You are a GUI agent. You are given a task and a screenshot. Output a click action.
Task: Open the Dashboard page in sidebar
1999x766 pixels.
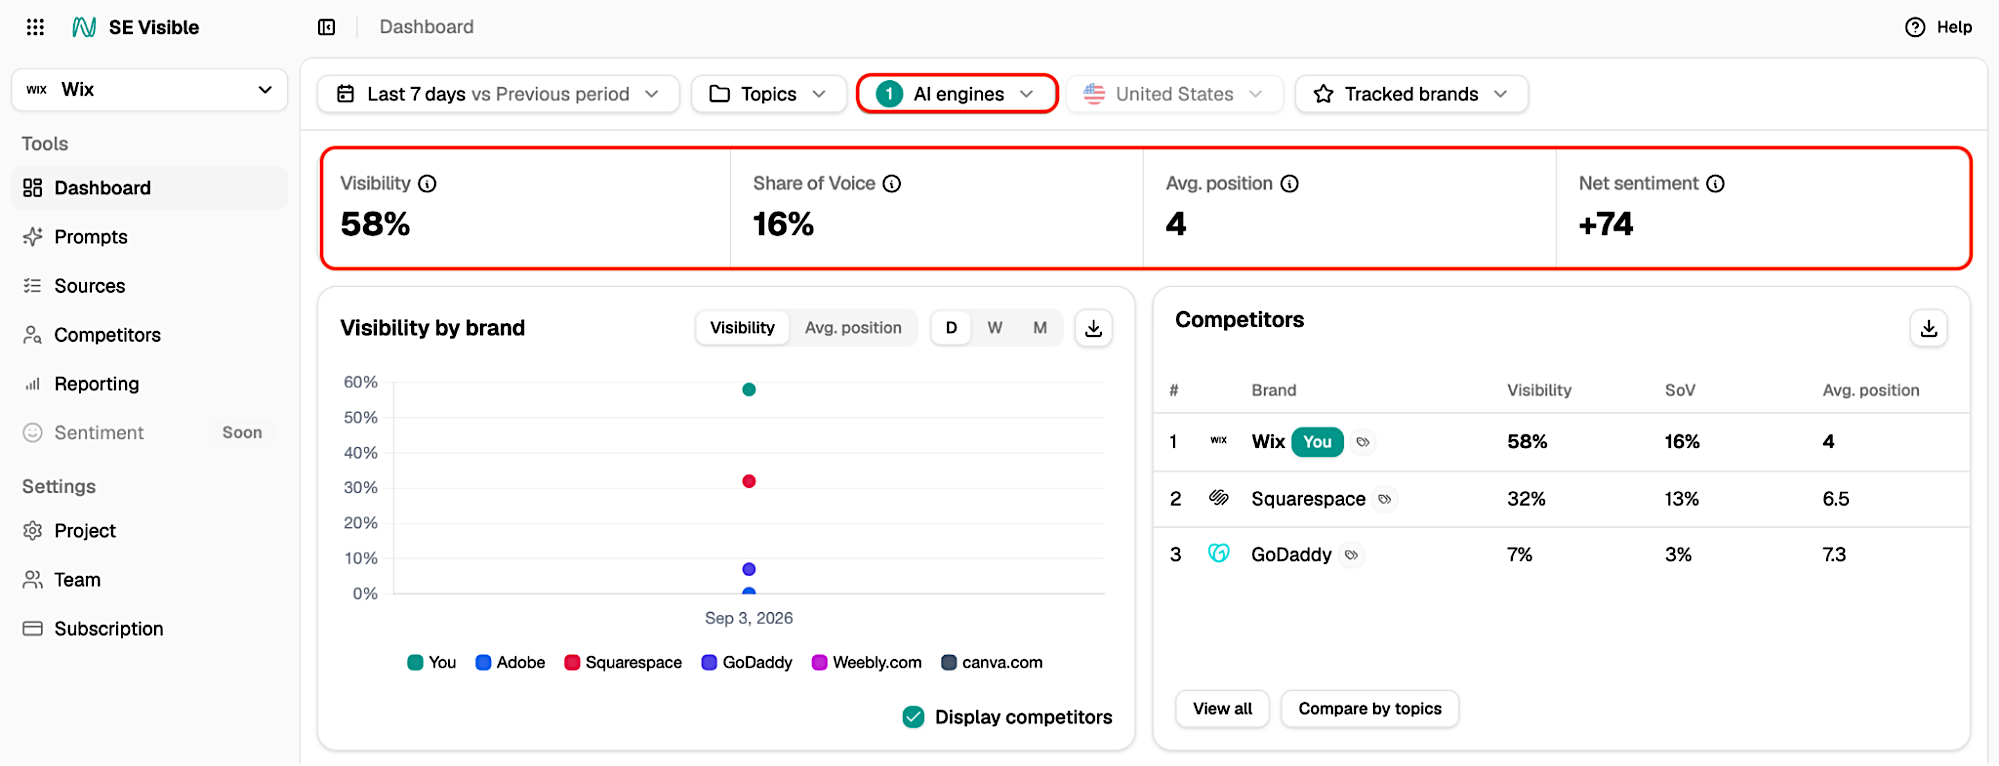coord(150,188)
